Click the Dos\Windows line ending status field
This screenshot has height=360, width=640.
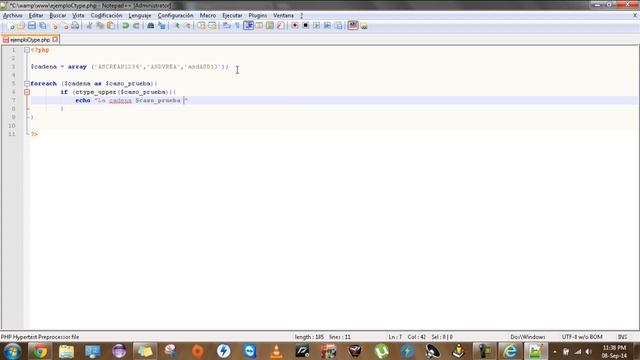click(528, 337)
